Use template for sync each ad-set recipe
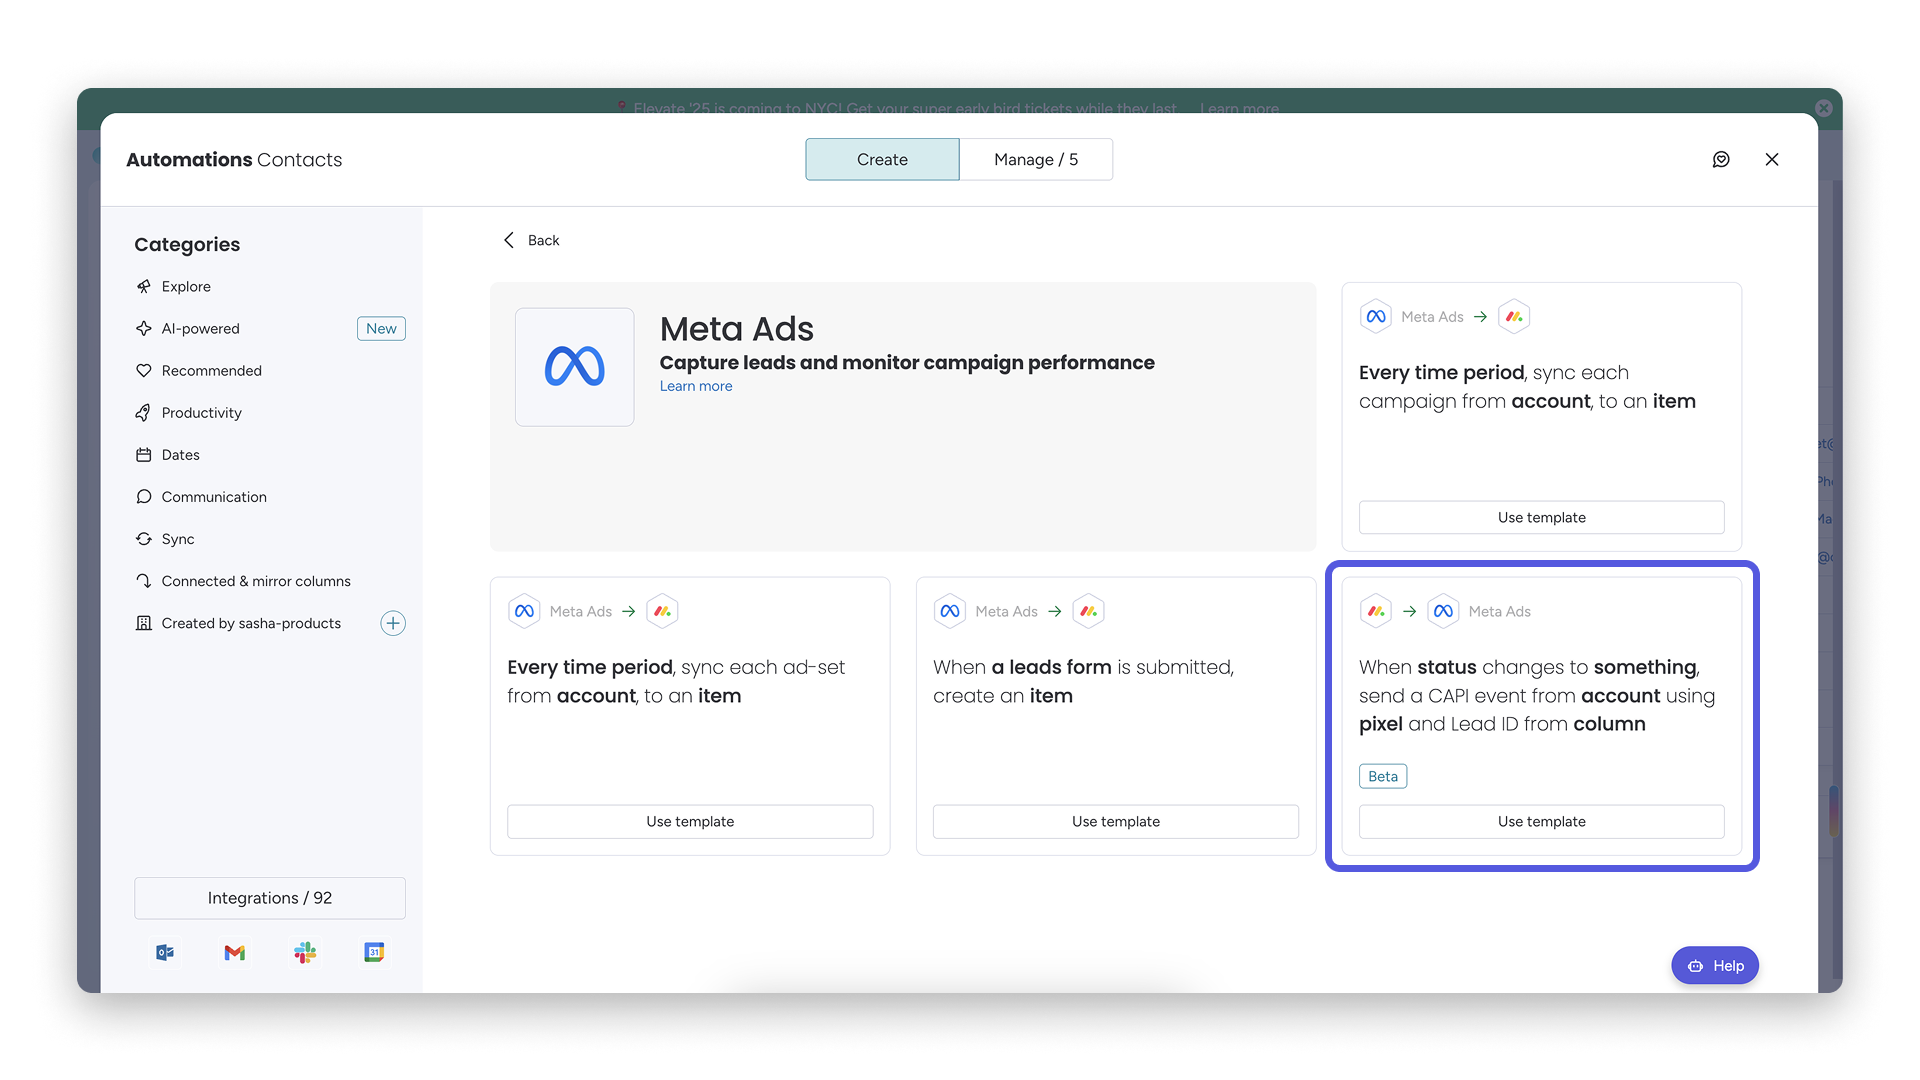 [x=690, y=821]
